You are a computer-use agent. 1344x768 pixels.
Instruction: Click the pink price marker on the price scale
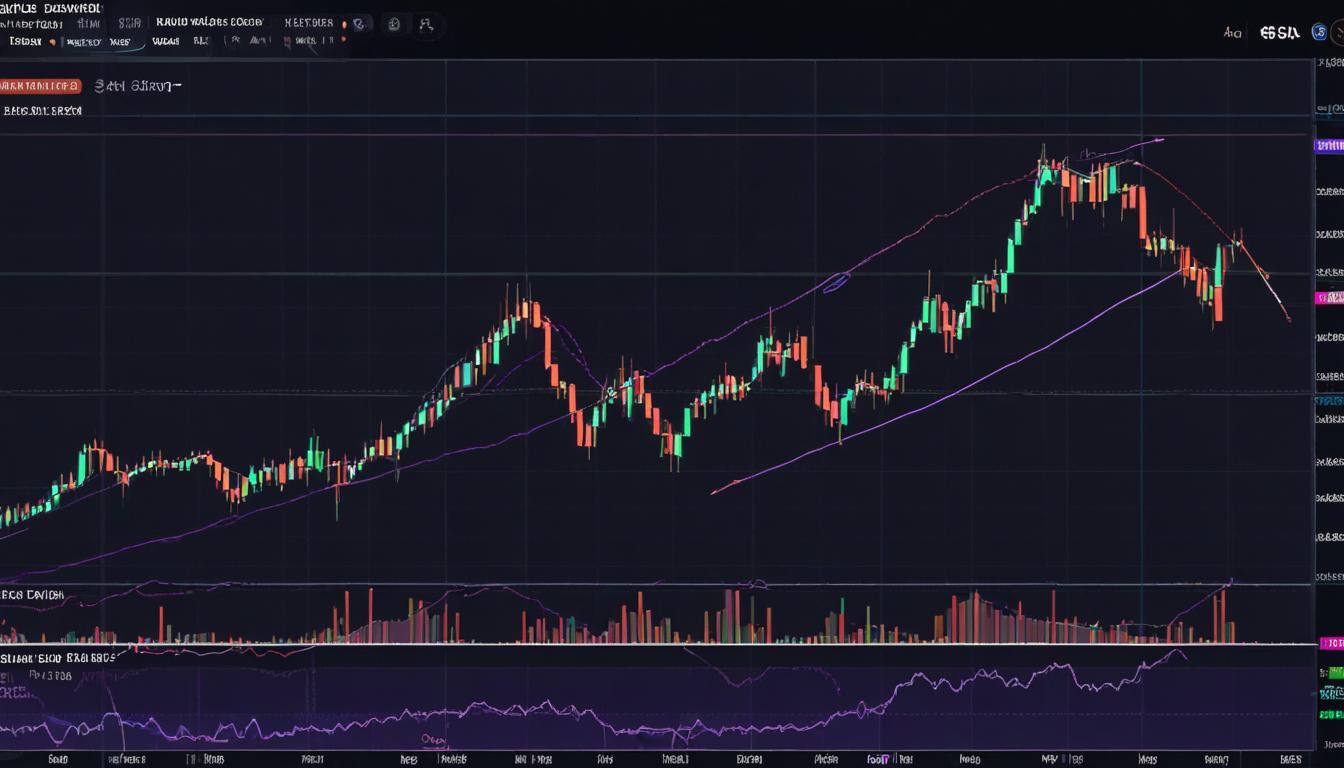point(1328,296)
